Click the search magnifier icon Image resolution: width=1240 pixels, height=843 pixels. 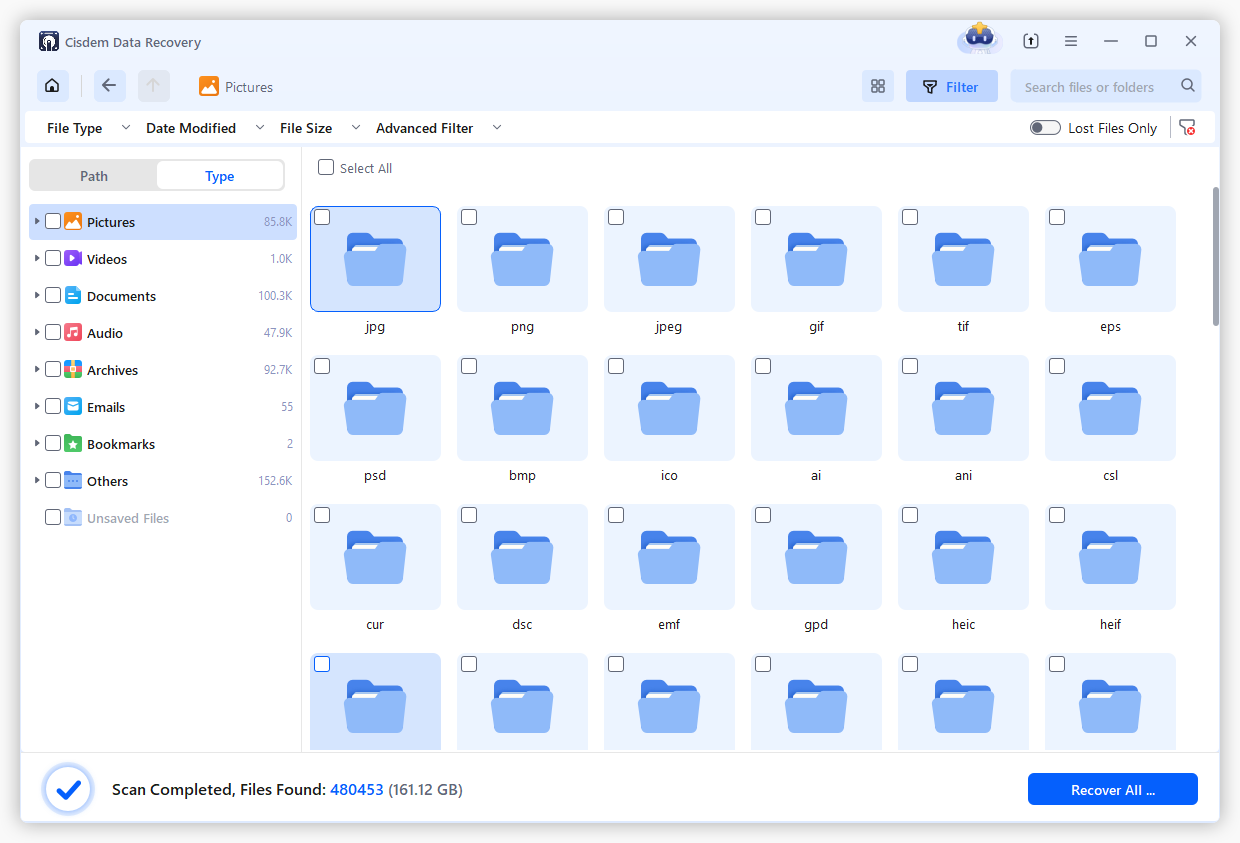click(1188, 86)
